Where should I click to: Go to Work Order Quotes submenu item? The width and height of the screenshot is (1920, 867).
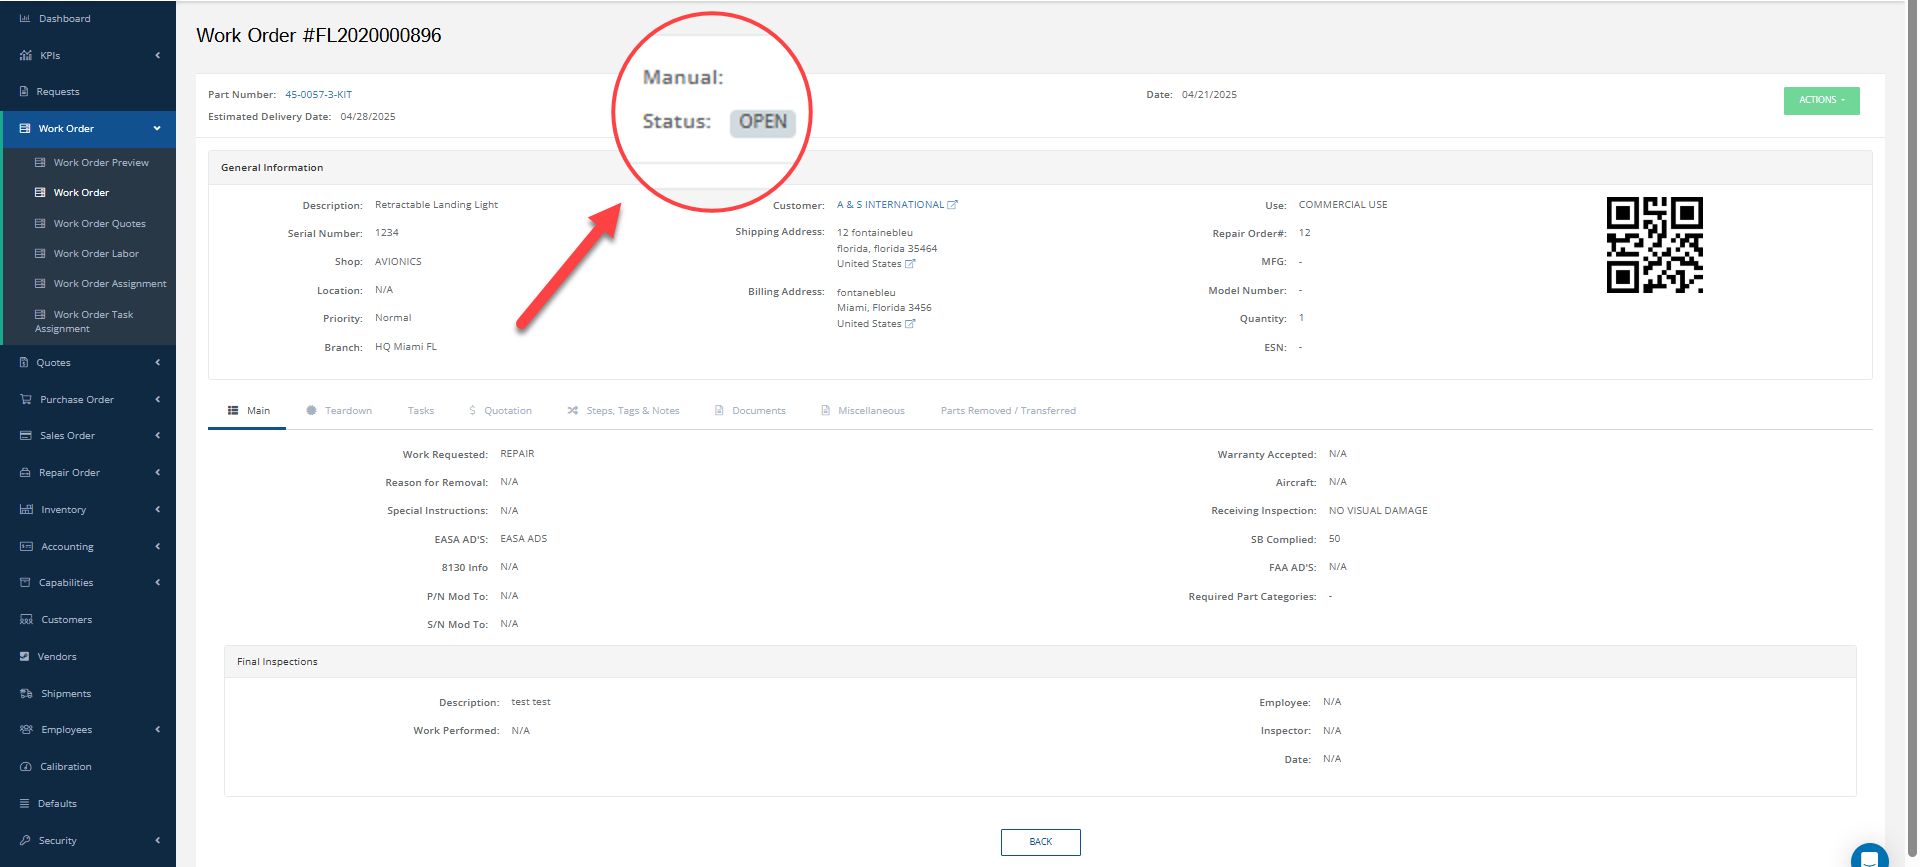pos(99,224)
